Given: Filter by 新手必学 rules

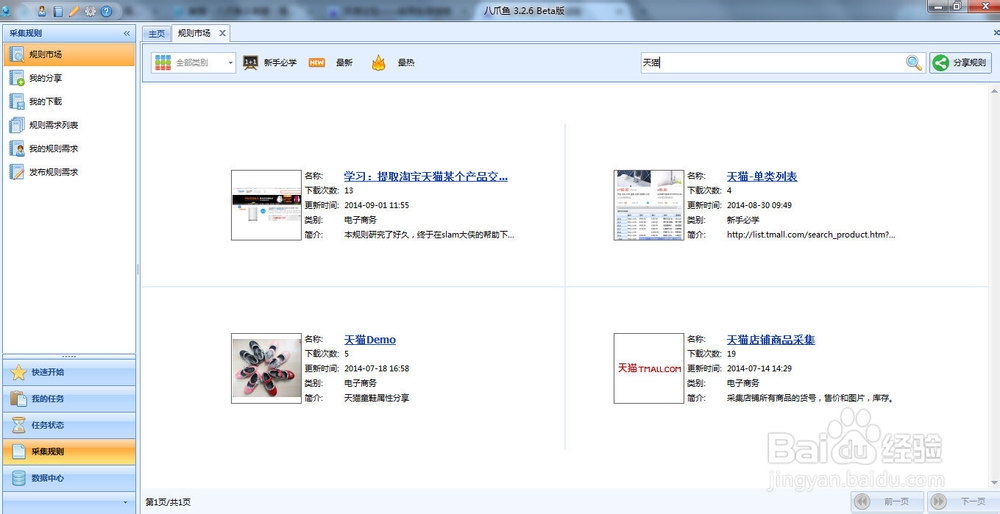Looking at the screenshot, I should (280, 62).
